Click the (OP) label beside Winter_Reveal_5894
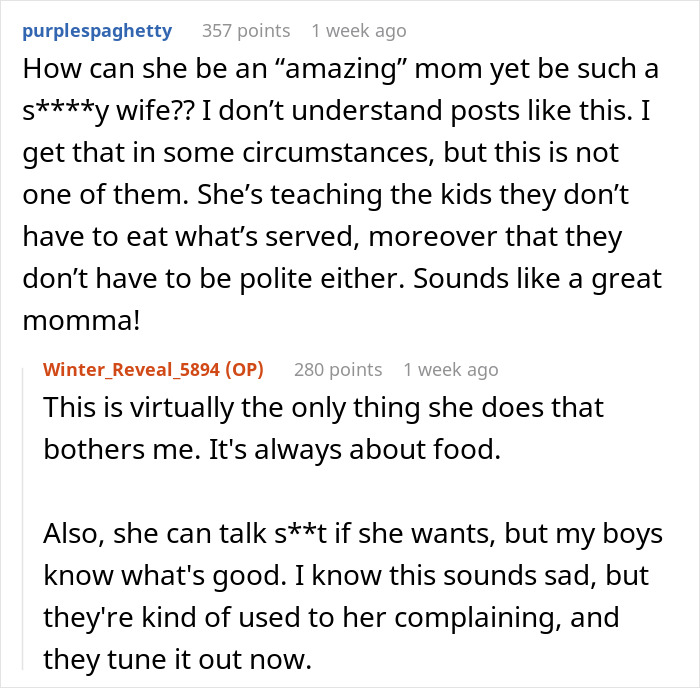This screenshot has height=688, width=700. (238, 369)
